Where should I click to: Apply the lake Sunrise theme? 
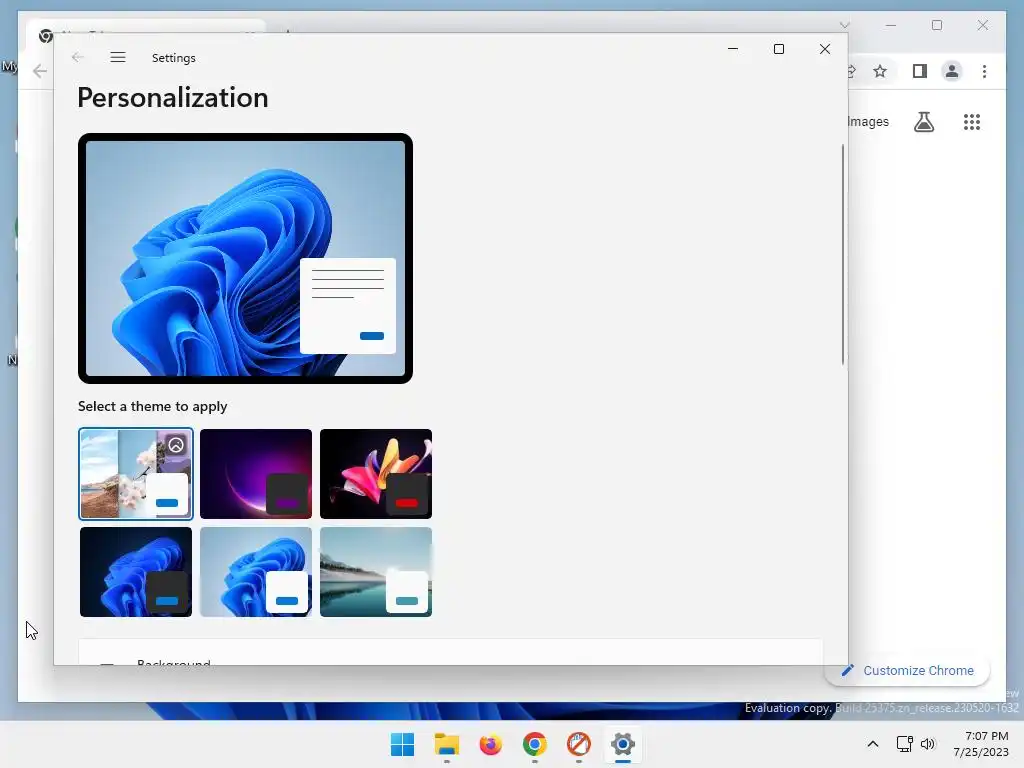click(376, 572)
